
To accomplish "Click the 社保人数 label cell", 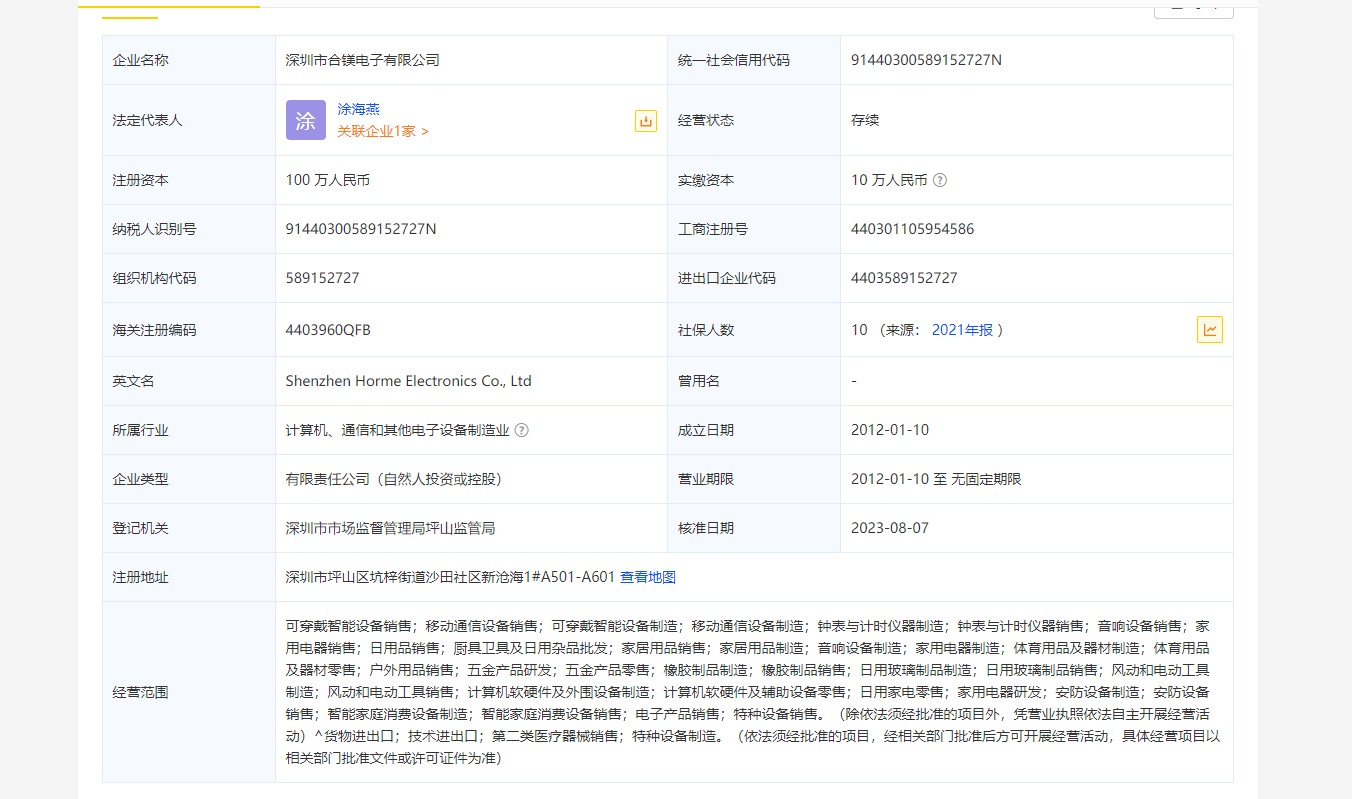I will 754,330.
